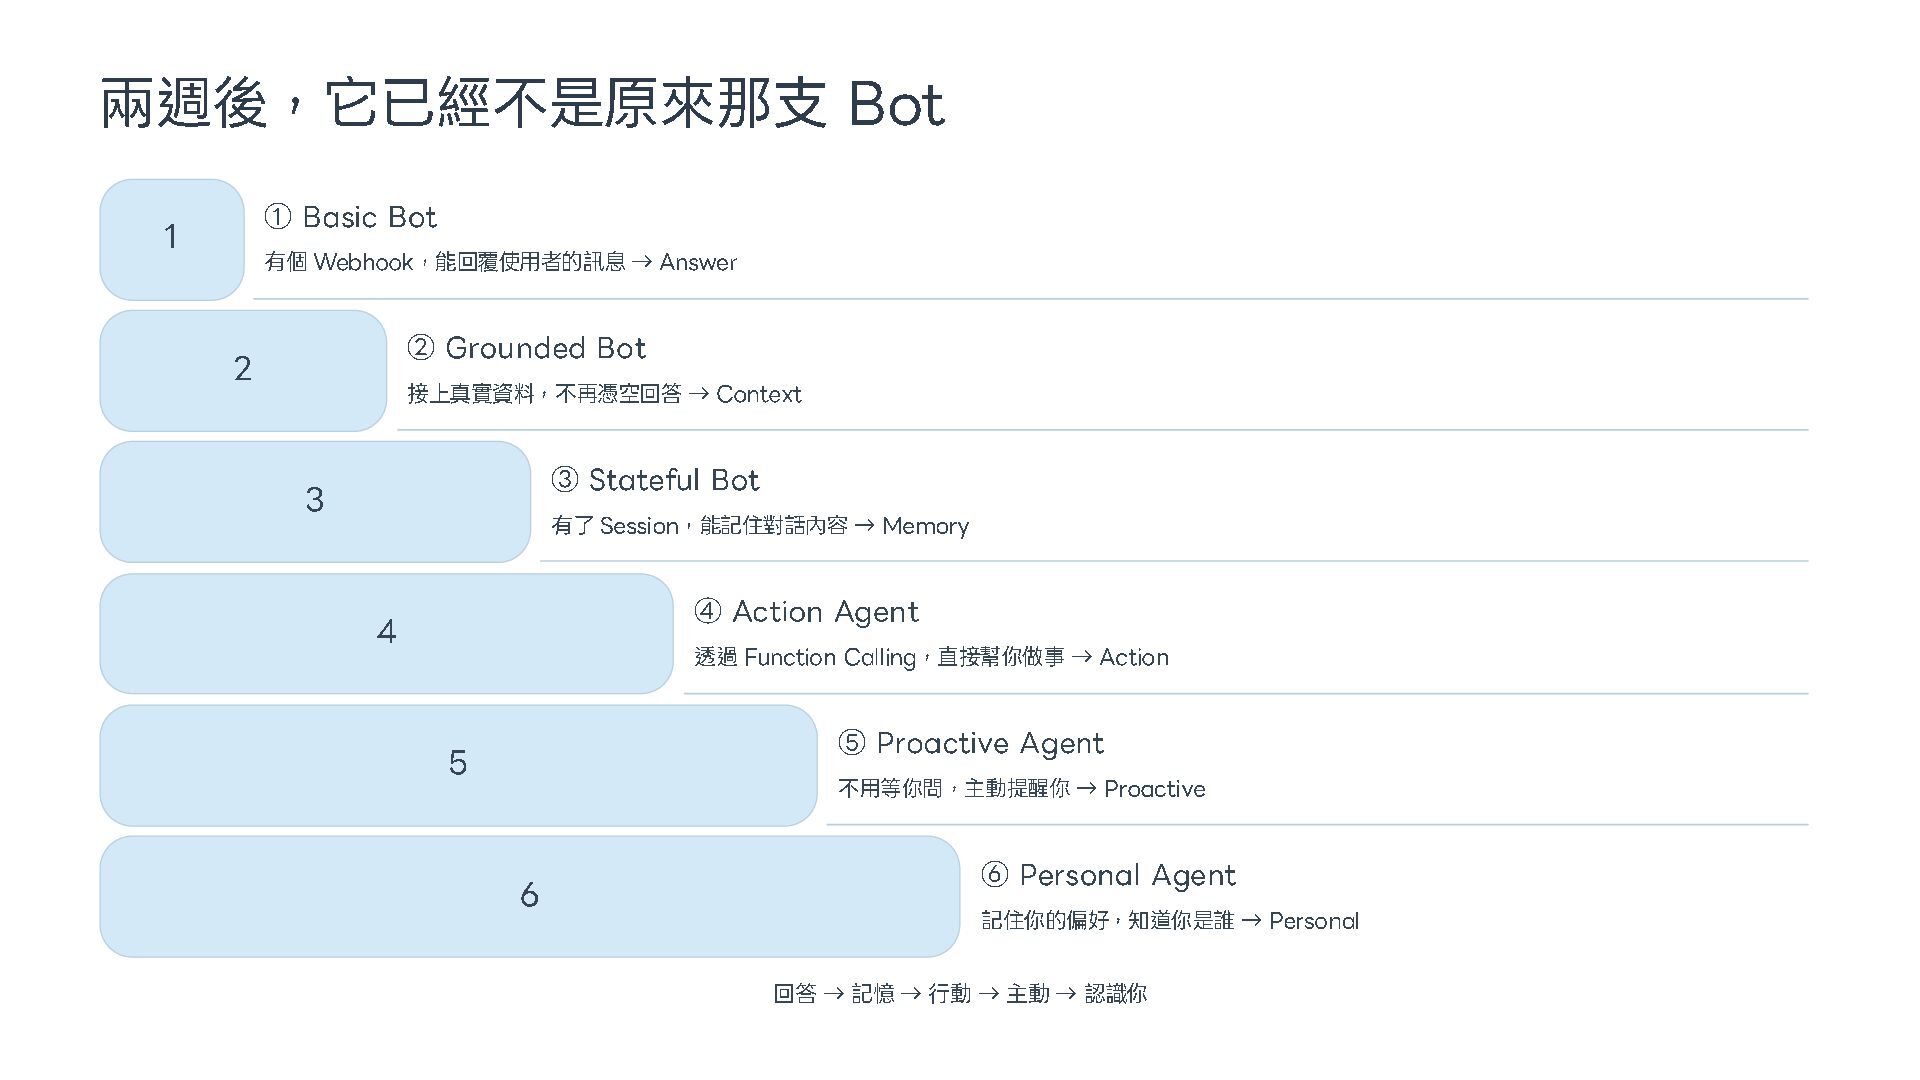Click the blue block numbered 1
Screen dimensions: 1920x1080
(x=172, y=240)
